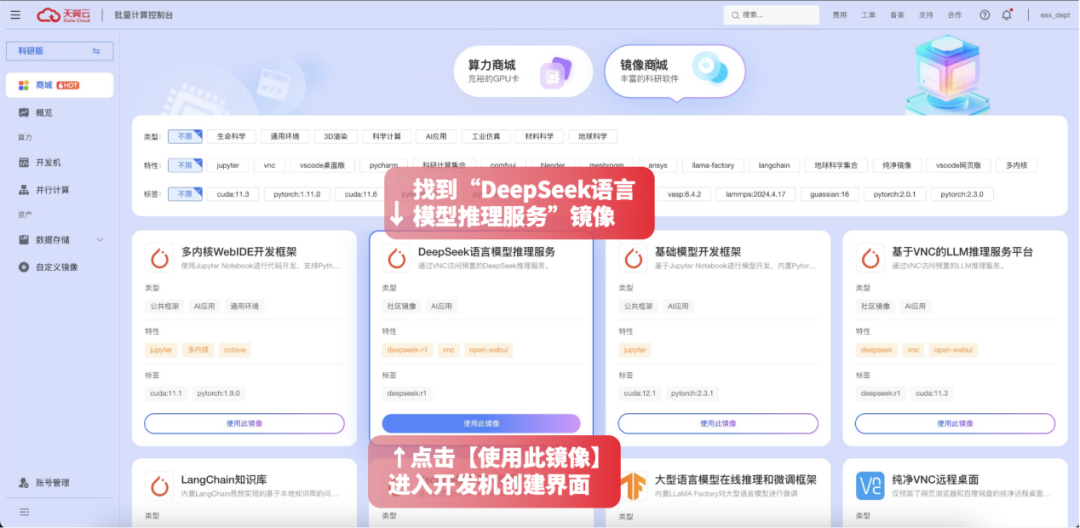Image resolution: width=1080 pixels, height=528 pixels.
Task: Click the 多内核WebIDE开发框架 card logo
Action: click(x=159, y=257)
